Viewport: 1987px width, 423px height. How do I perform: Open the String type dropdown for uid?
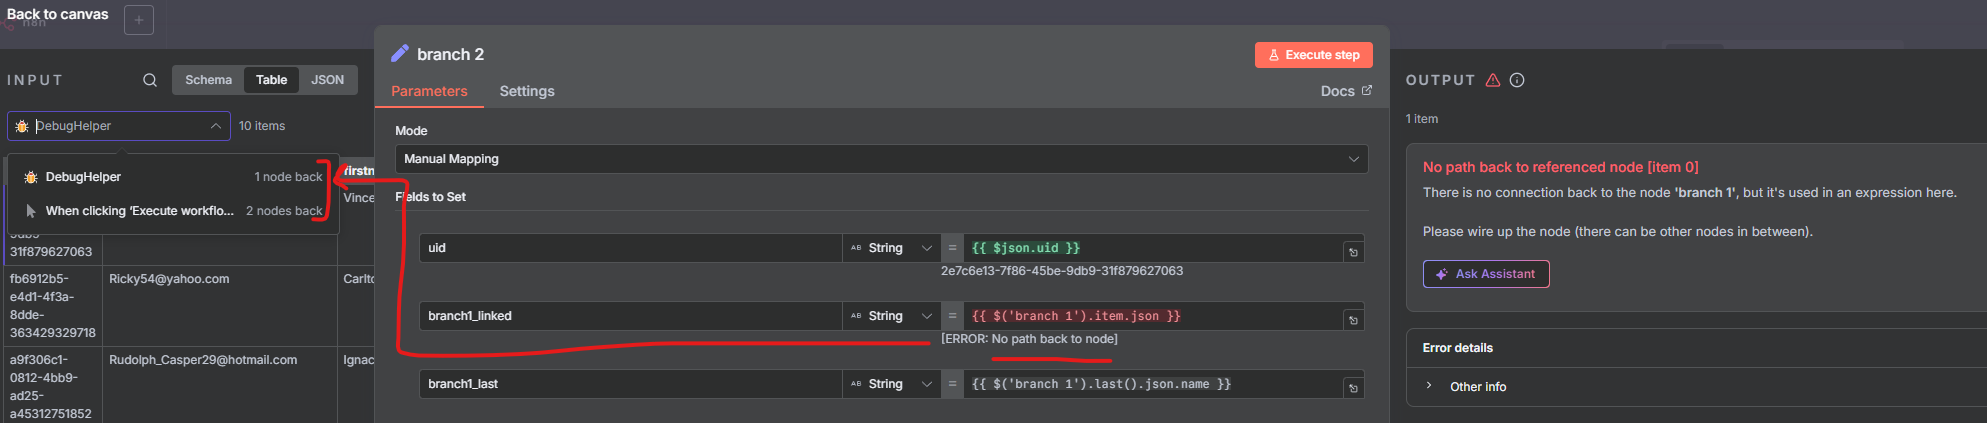click(891, 248)
